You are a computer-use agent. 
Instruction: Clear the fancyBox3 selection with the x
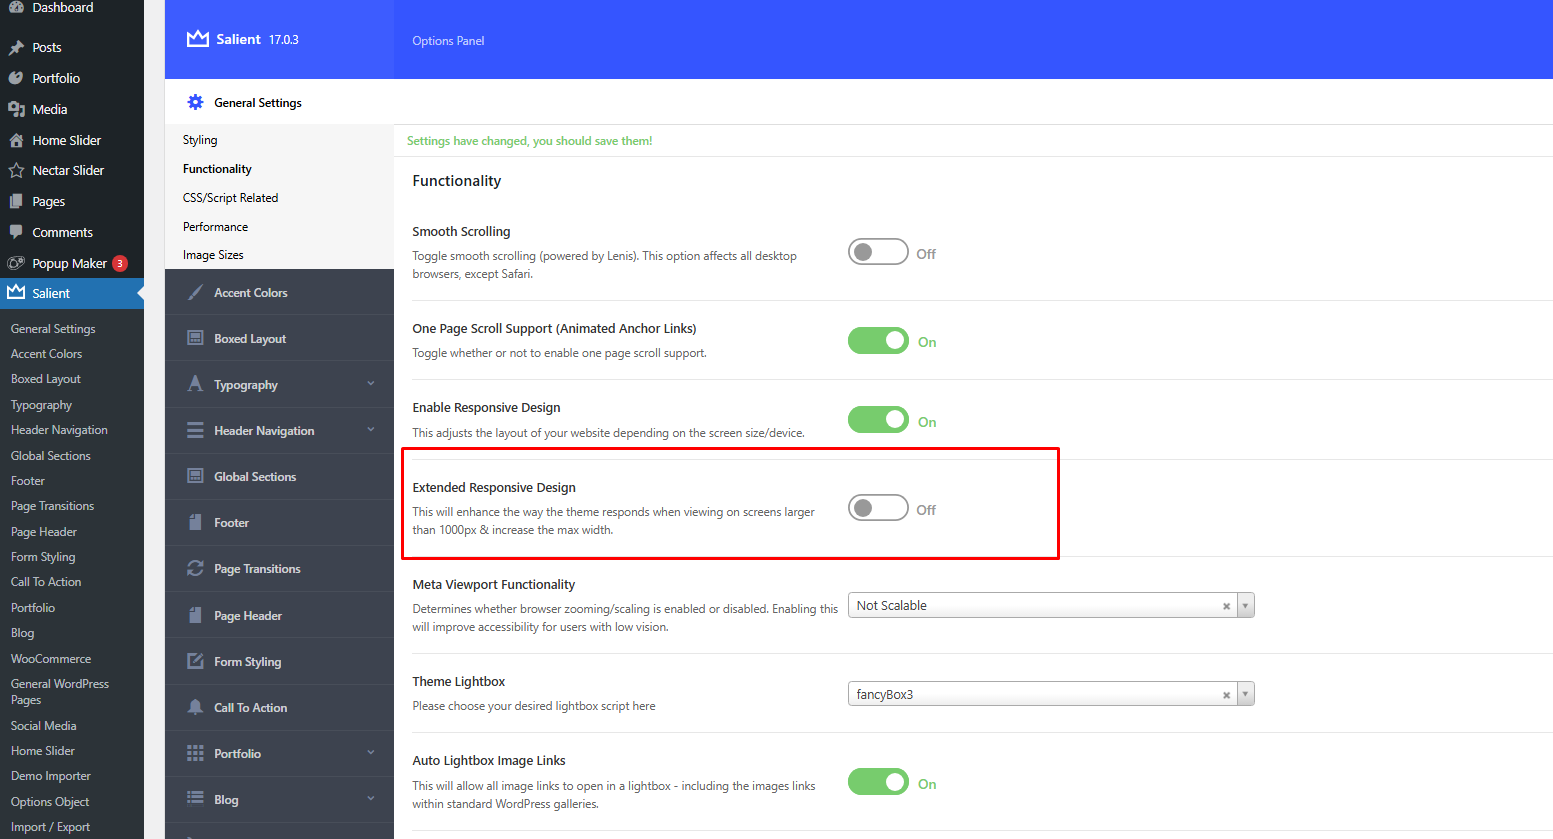(x=1226, y=695)
